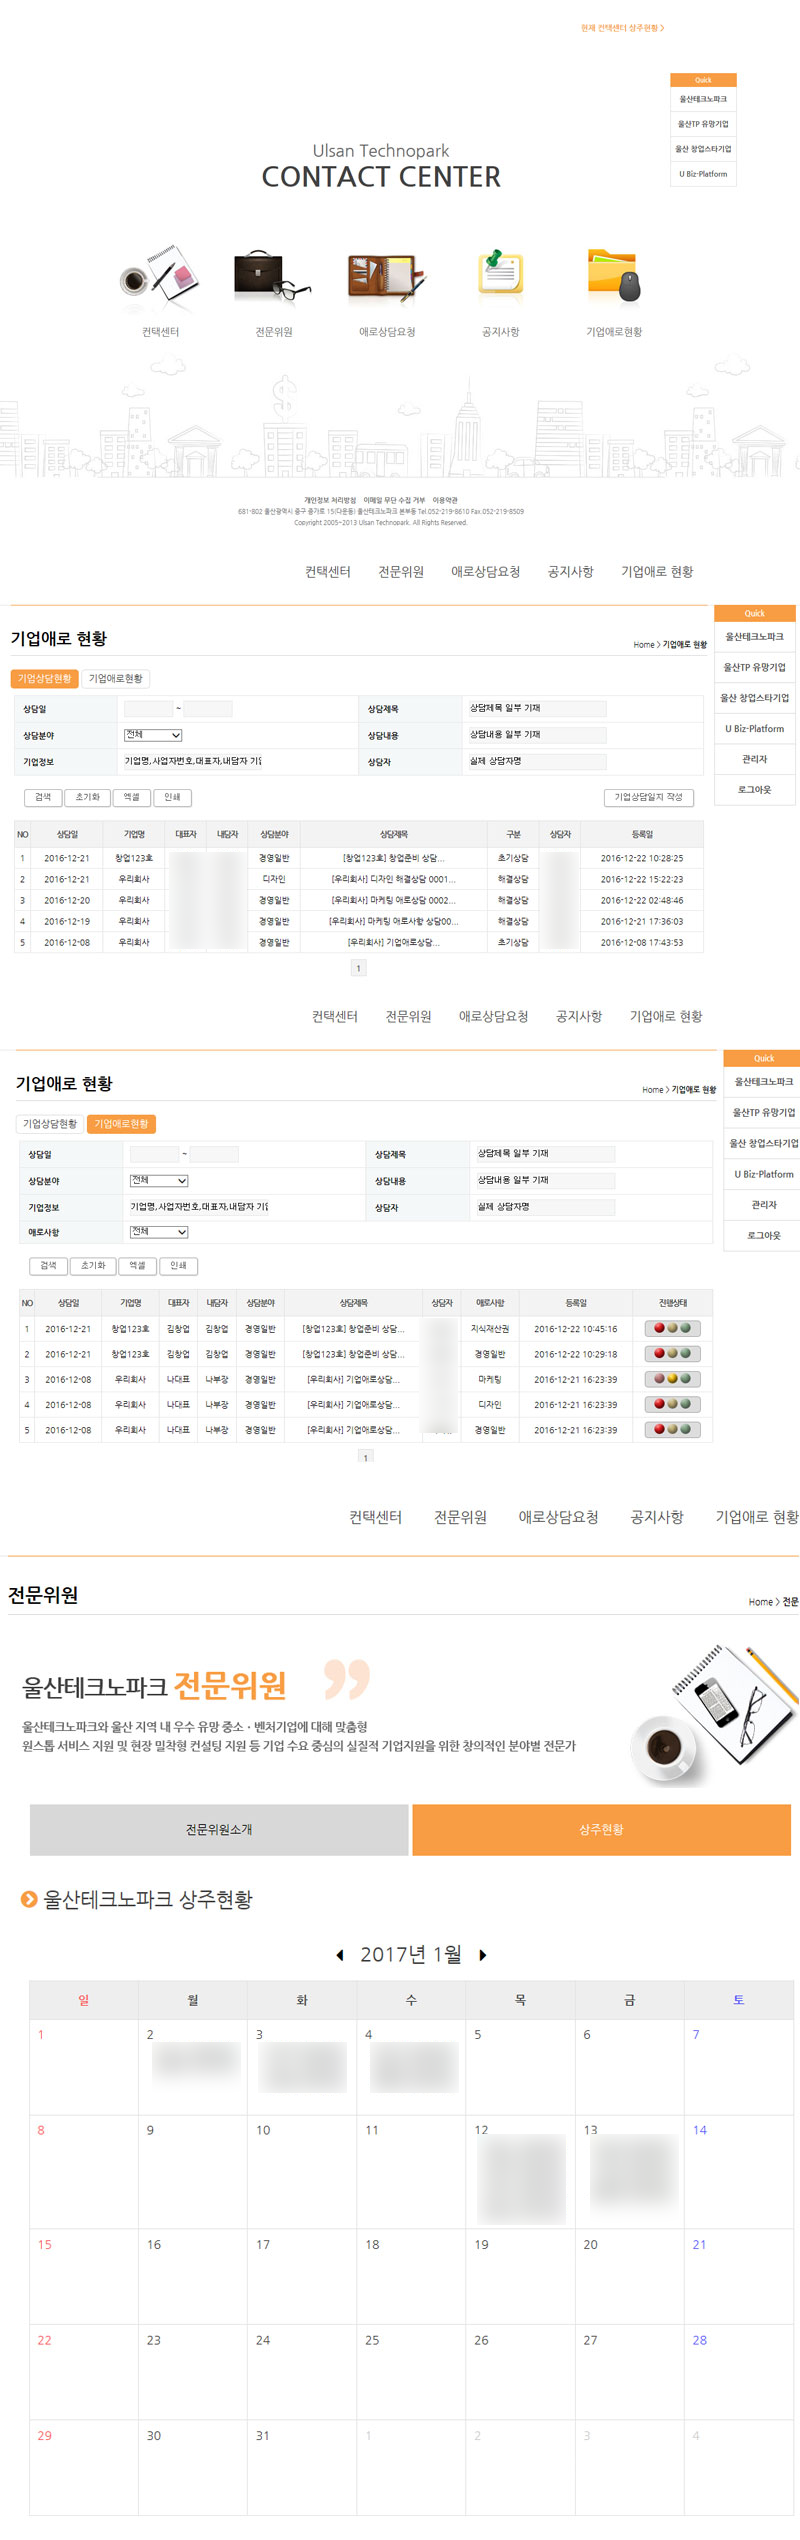800x2540 pixels.
Task: Click the 기업애로현황 folder and mouse icon
Action: point(613,275)
